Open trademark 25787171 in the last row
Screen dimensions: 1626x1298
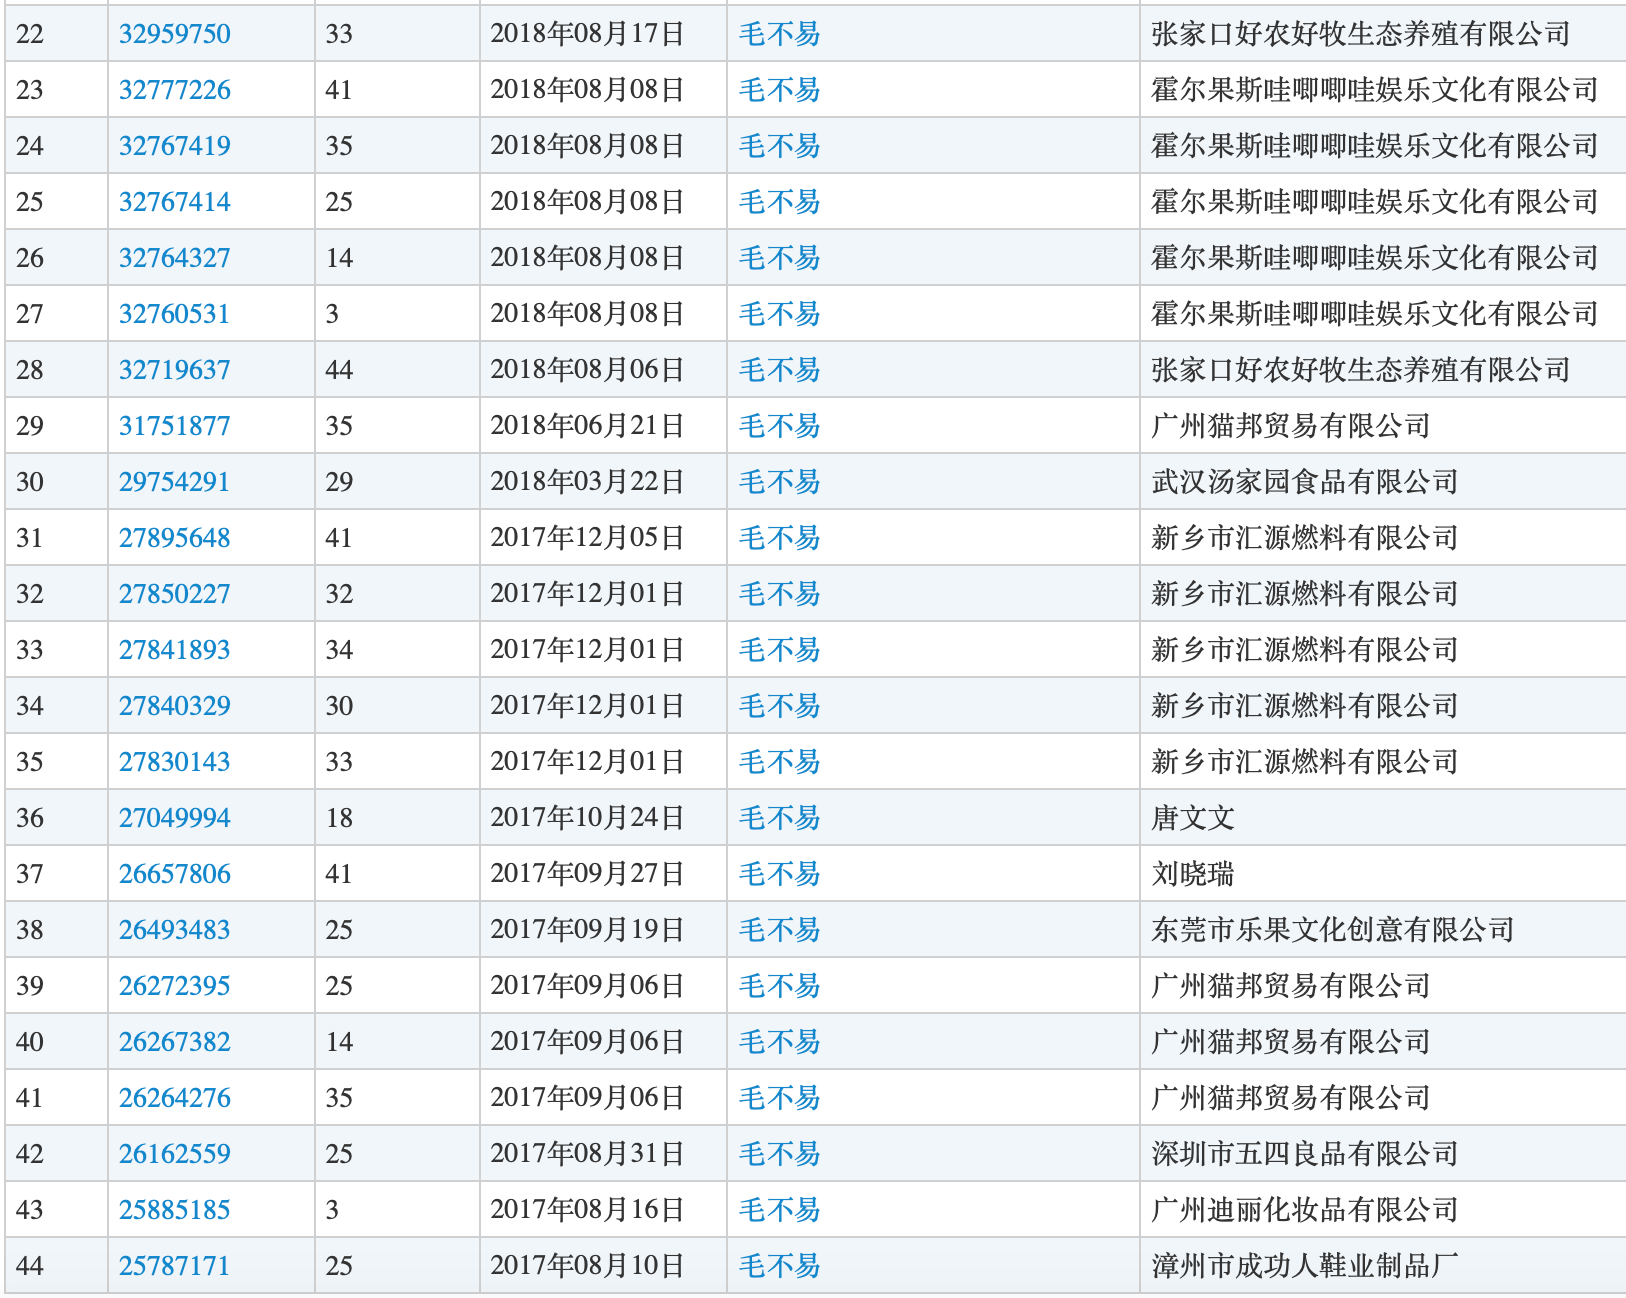pos(173,1265)
